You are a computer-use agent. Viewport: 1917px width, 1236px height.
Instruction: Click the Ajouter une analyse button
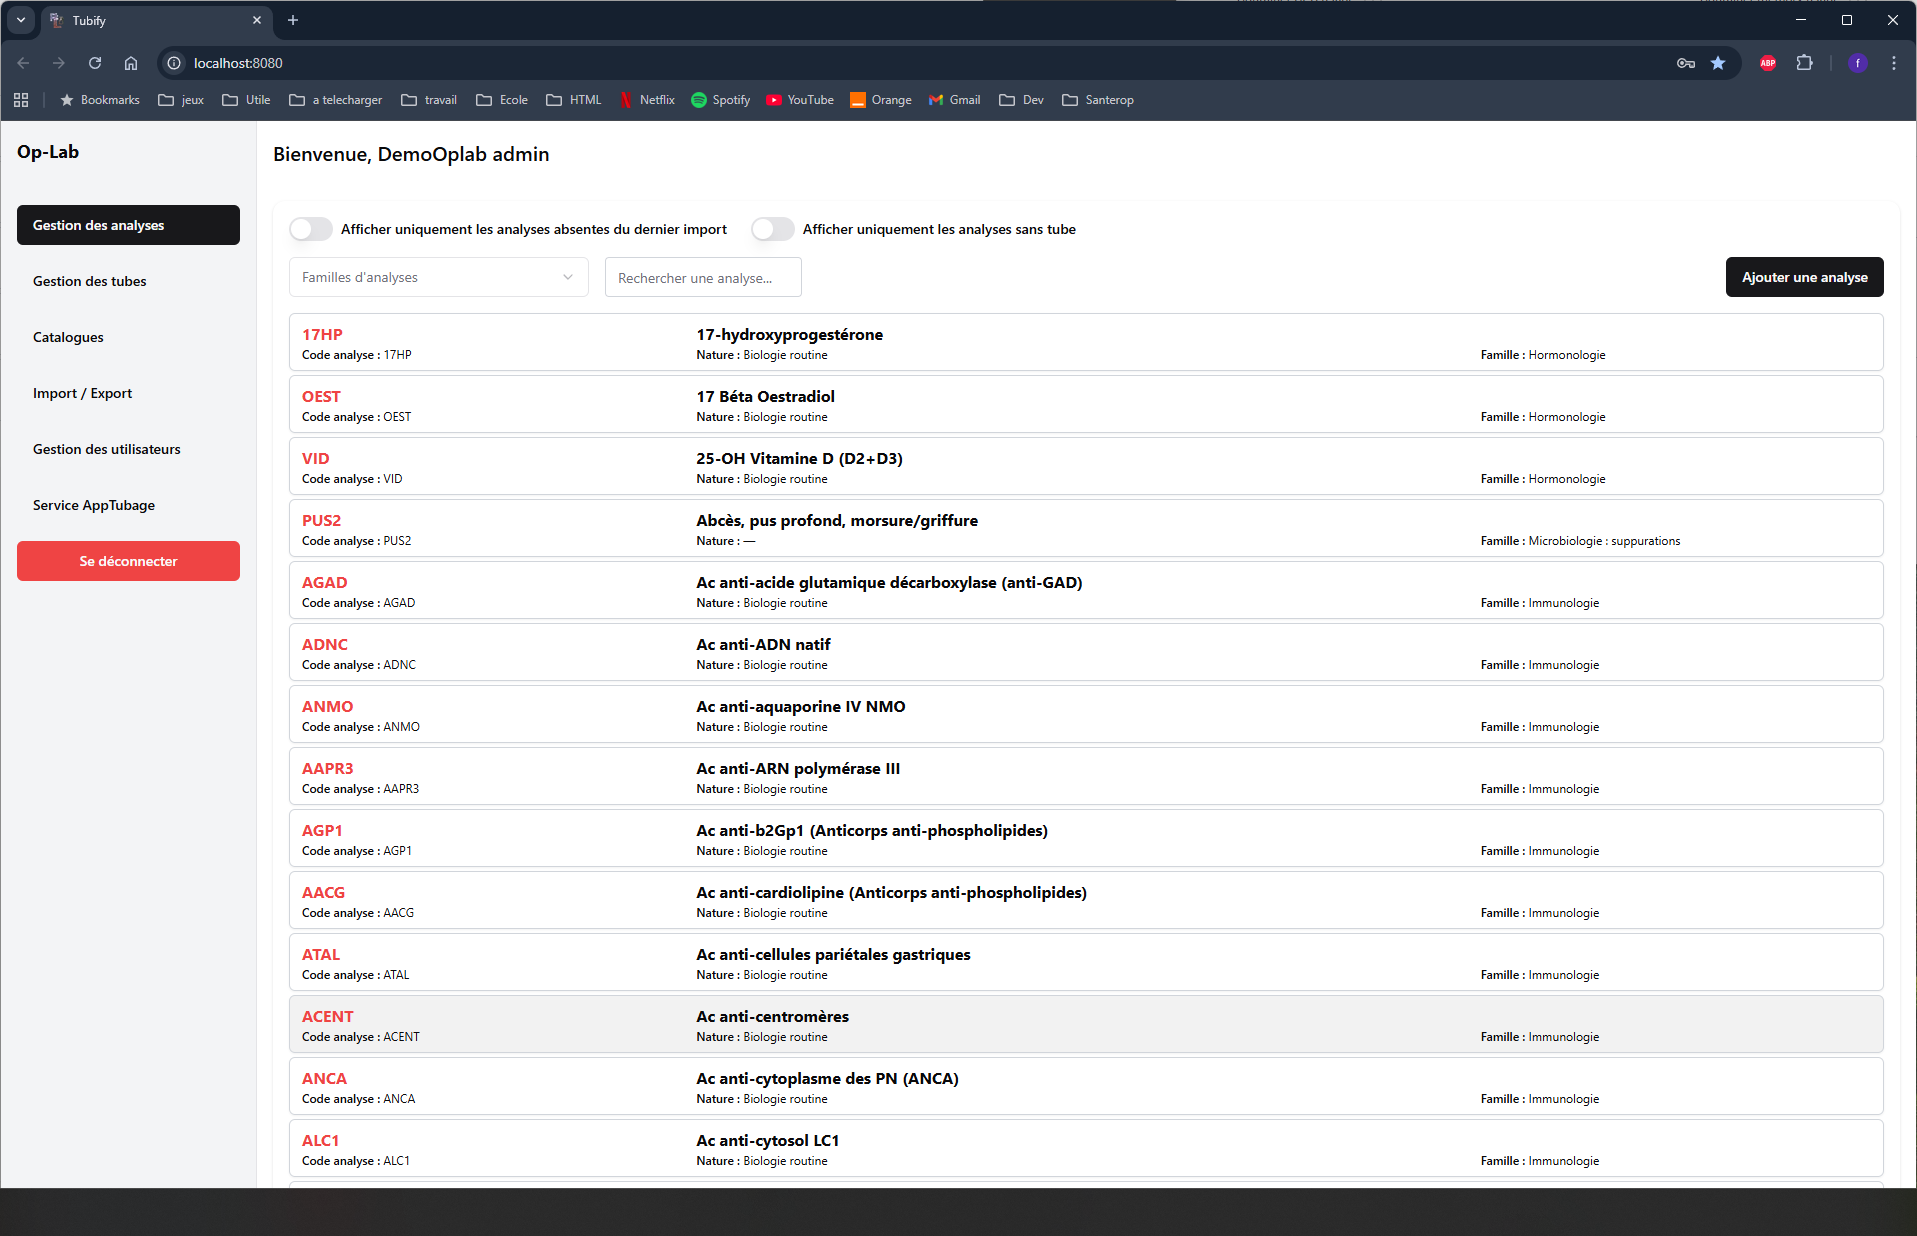pos(1804,277)
